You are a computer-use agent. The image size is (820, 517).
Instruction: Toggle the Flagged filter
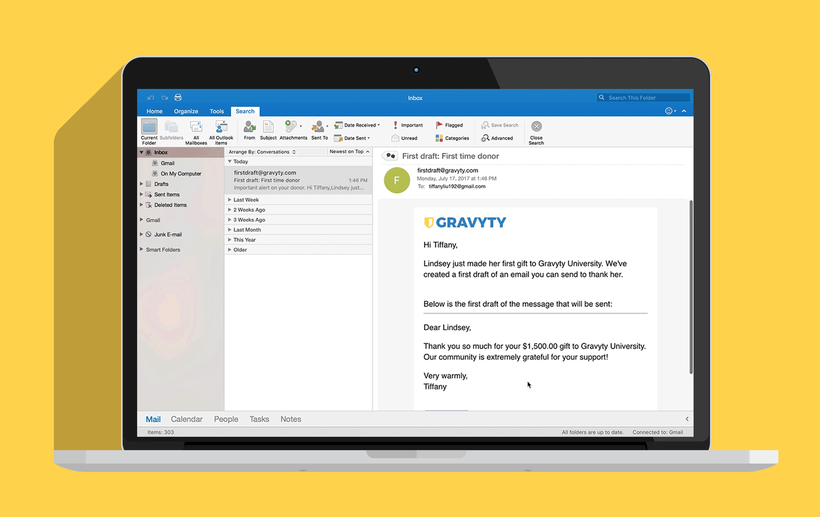pos(449,125)
